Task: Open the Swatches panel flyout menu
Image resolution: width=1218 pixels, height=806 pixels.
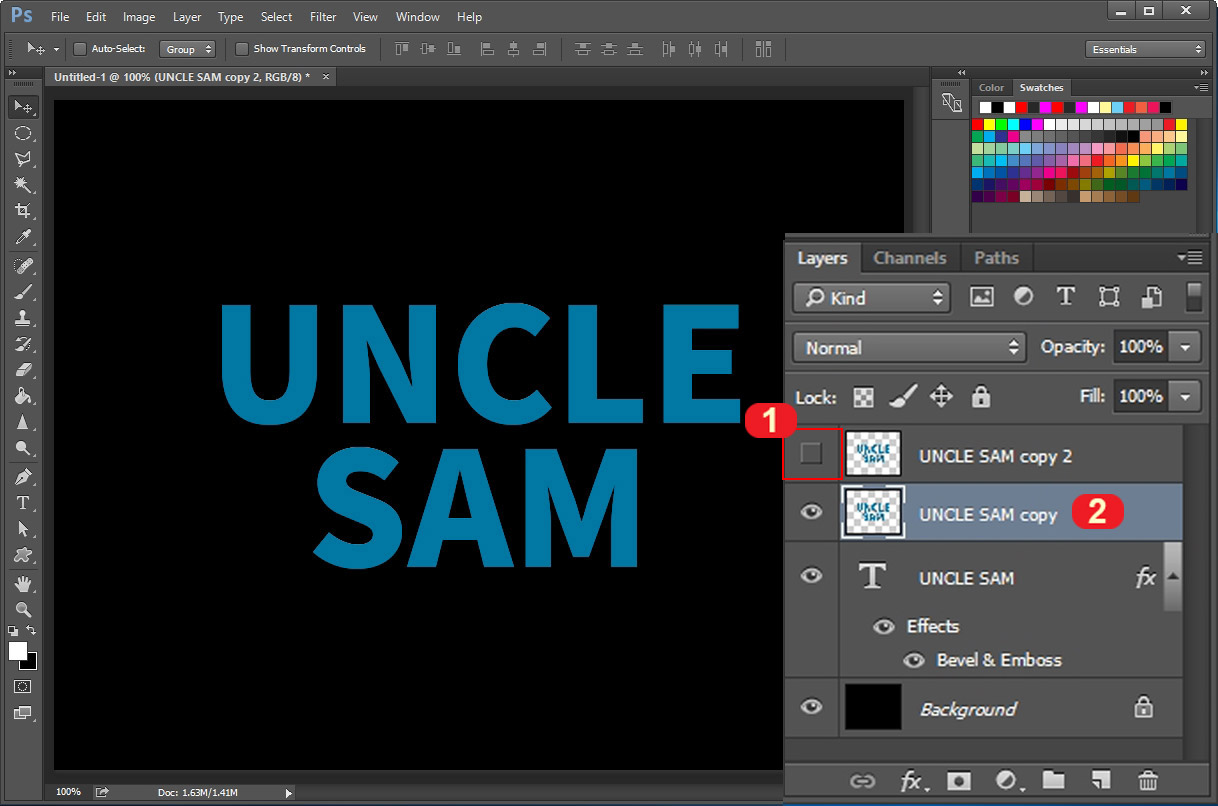Action: (x=1201, y=87)
